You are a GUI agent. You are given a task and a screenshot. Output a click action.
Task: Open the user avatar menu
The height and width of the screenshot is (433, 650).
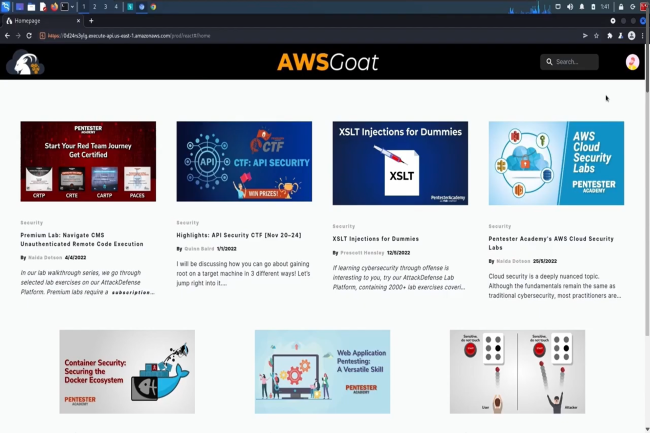point(632,62)
